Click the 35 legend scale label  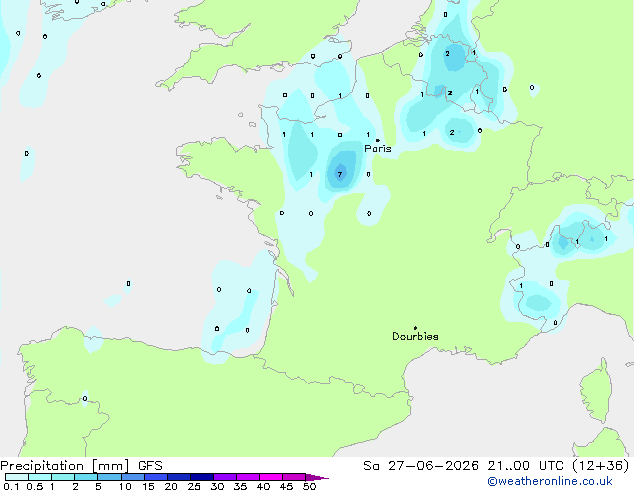(240, 486)
